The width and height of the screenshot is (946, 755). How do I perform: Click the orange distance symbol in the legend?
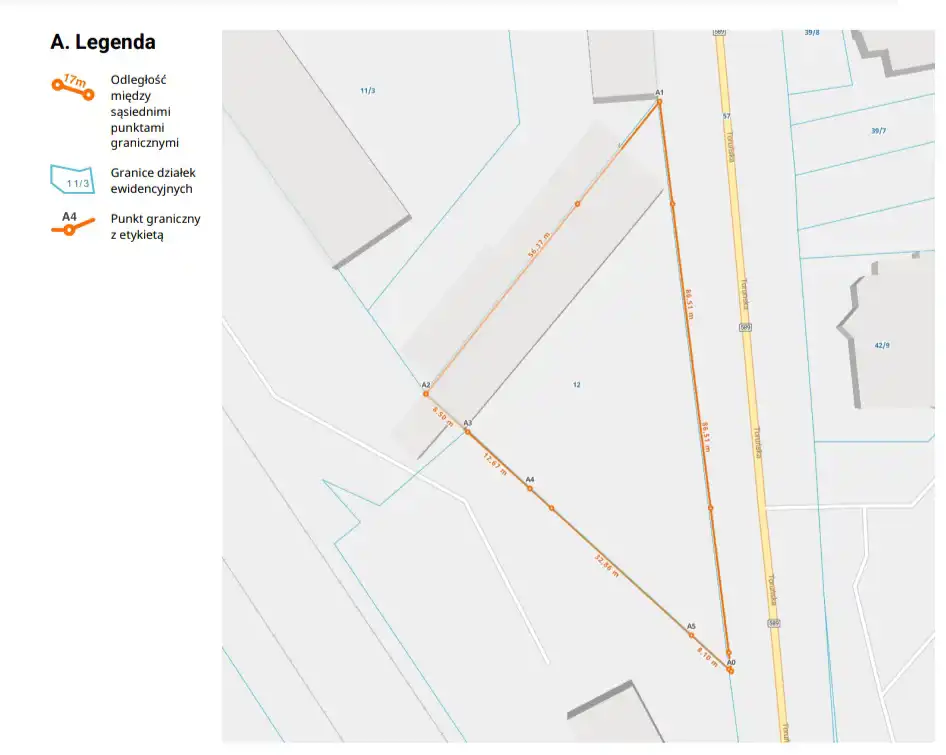tap(72, 87)
